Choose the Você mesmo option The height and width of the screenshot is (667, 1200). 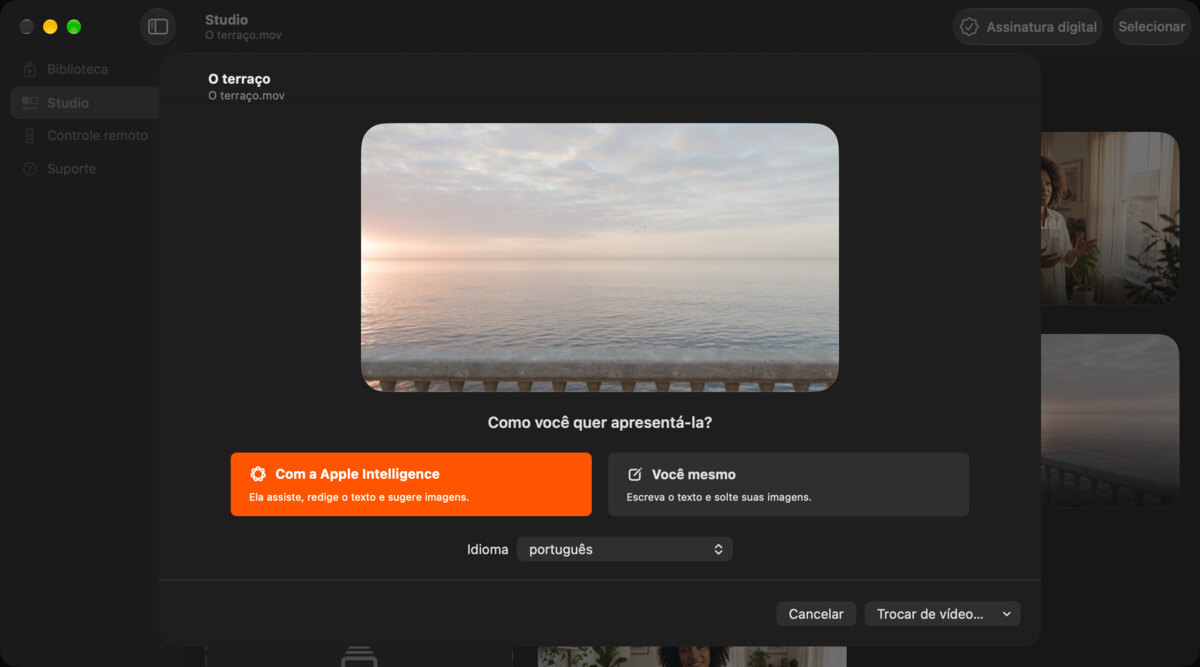(x=788, y=484)
